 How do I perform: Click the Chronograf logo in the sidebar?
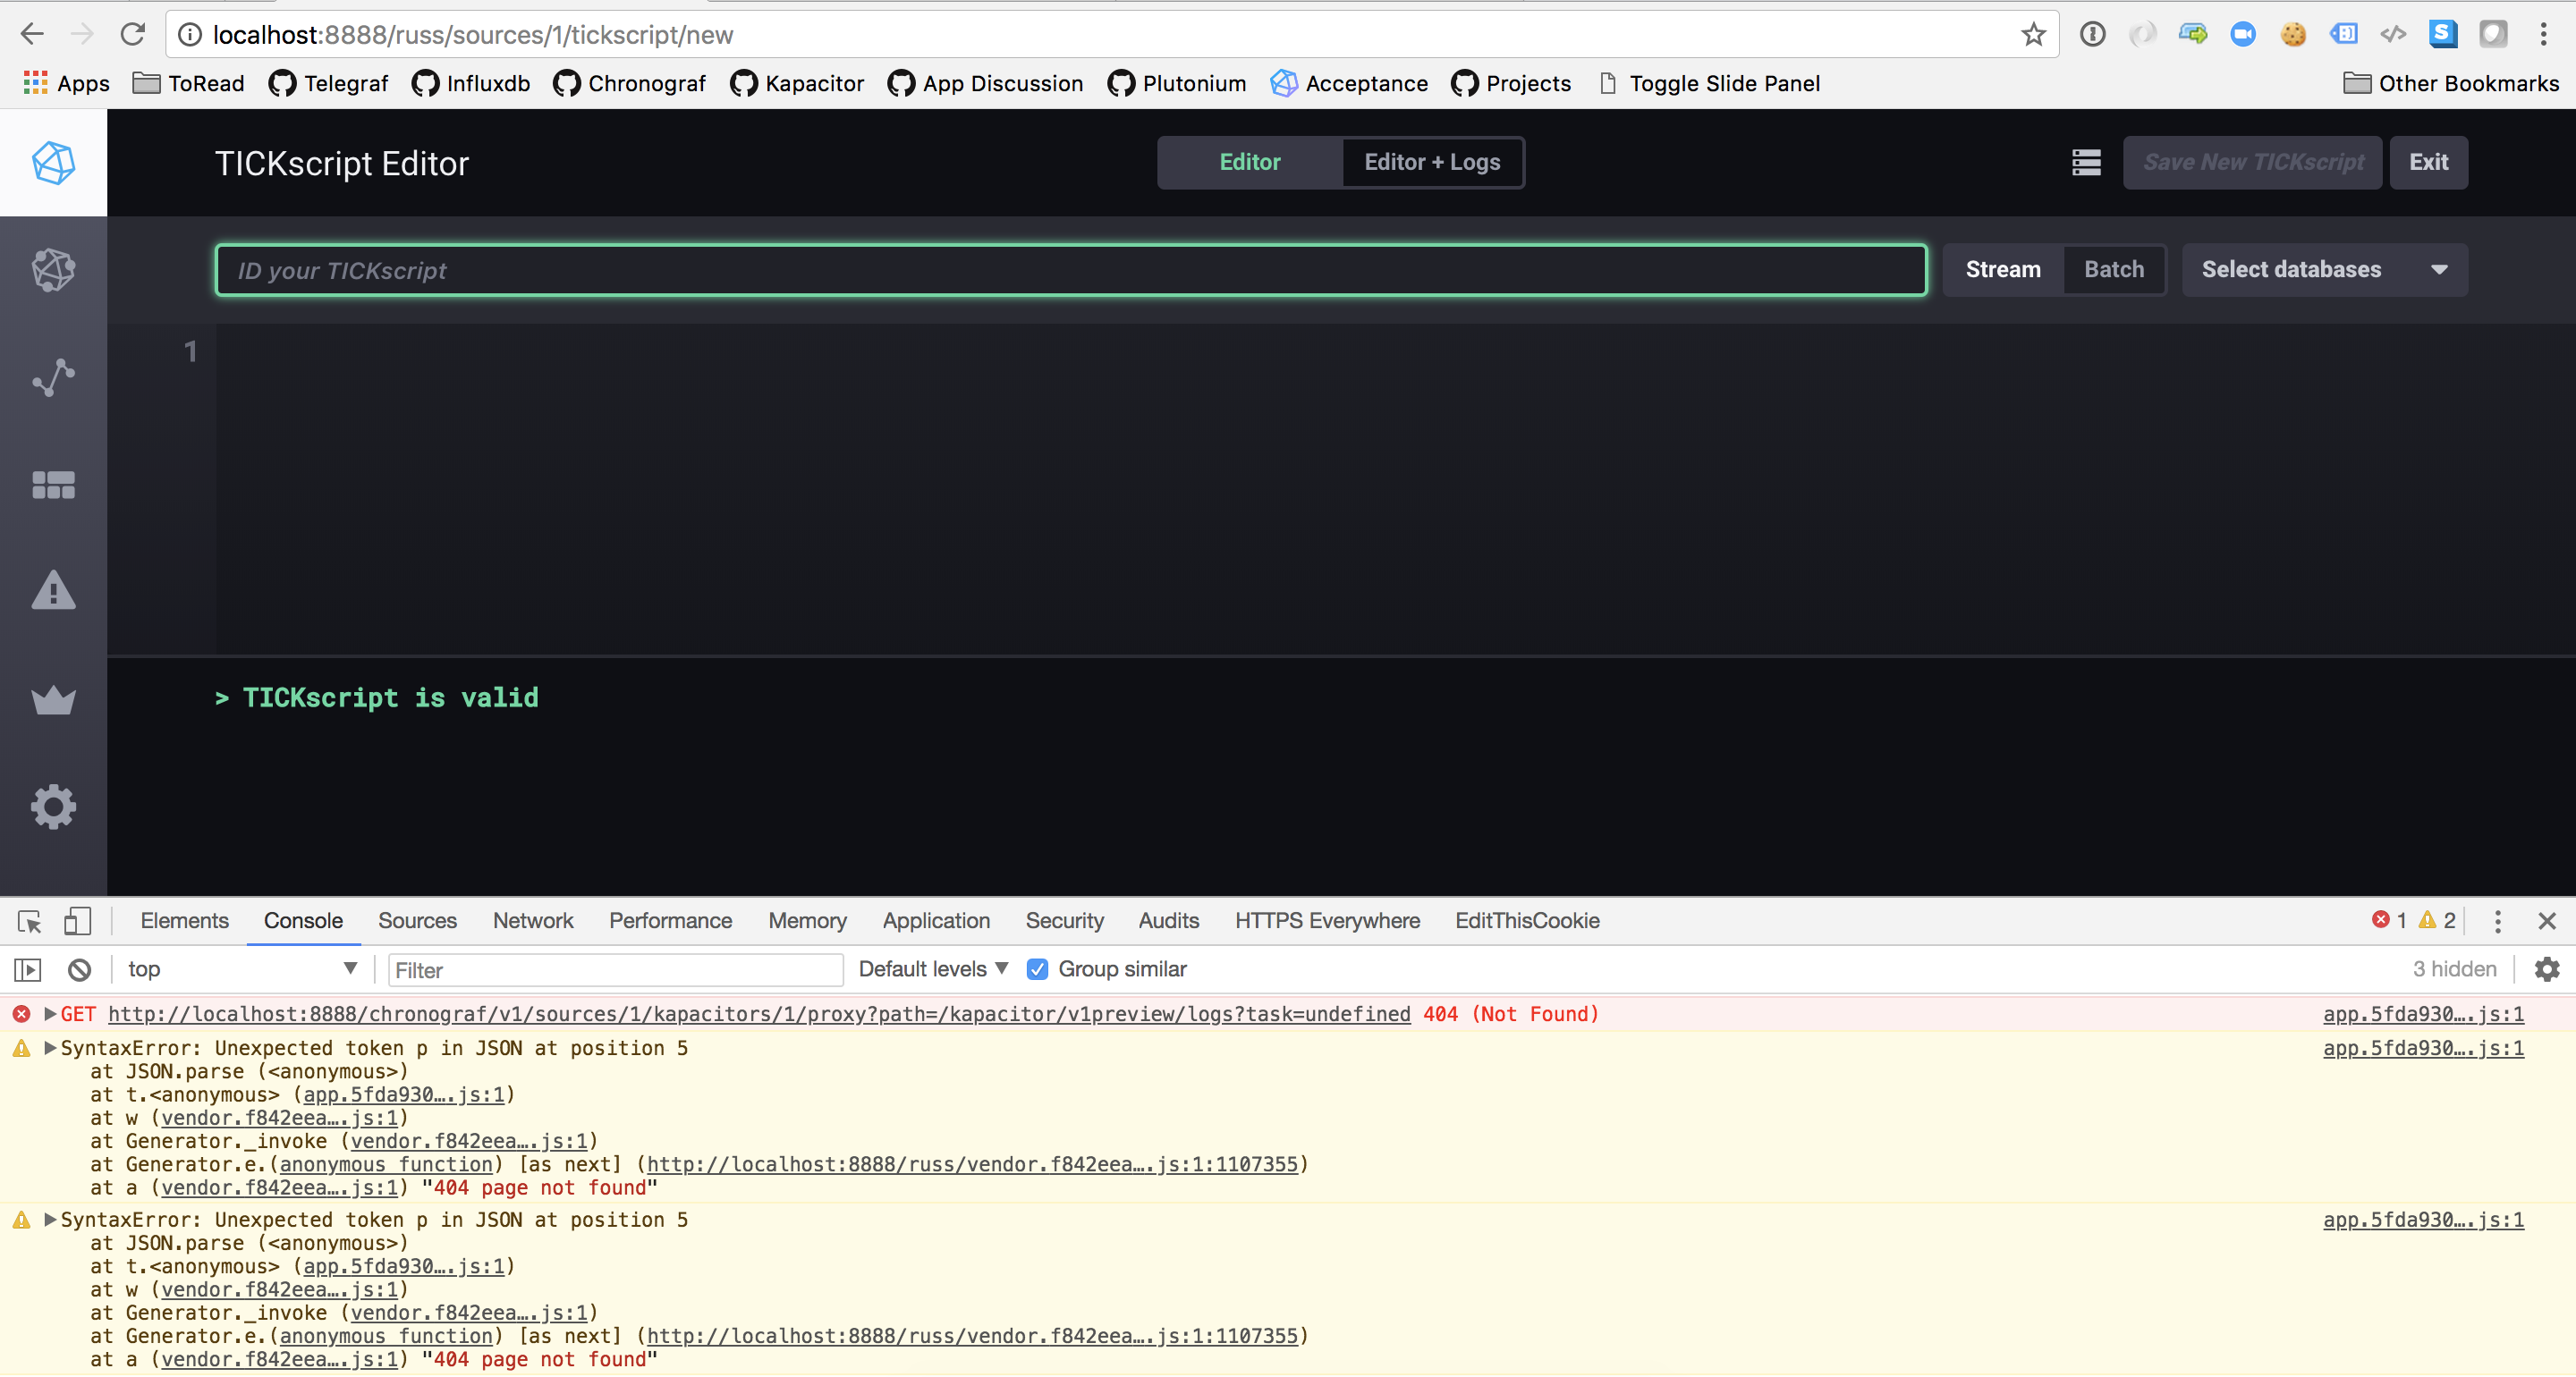53,163
